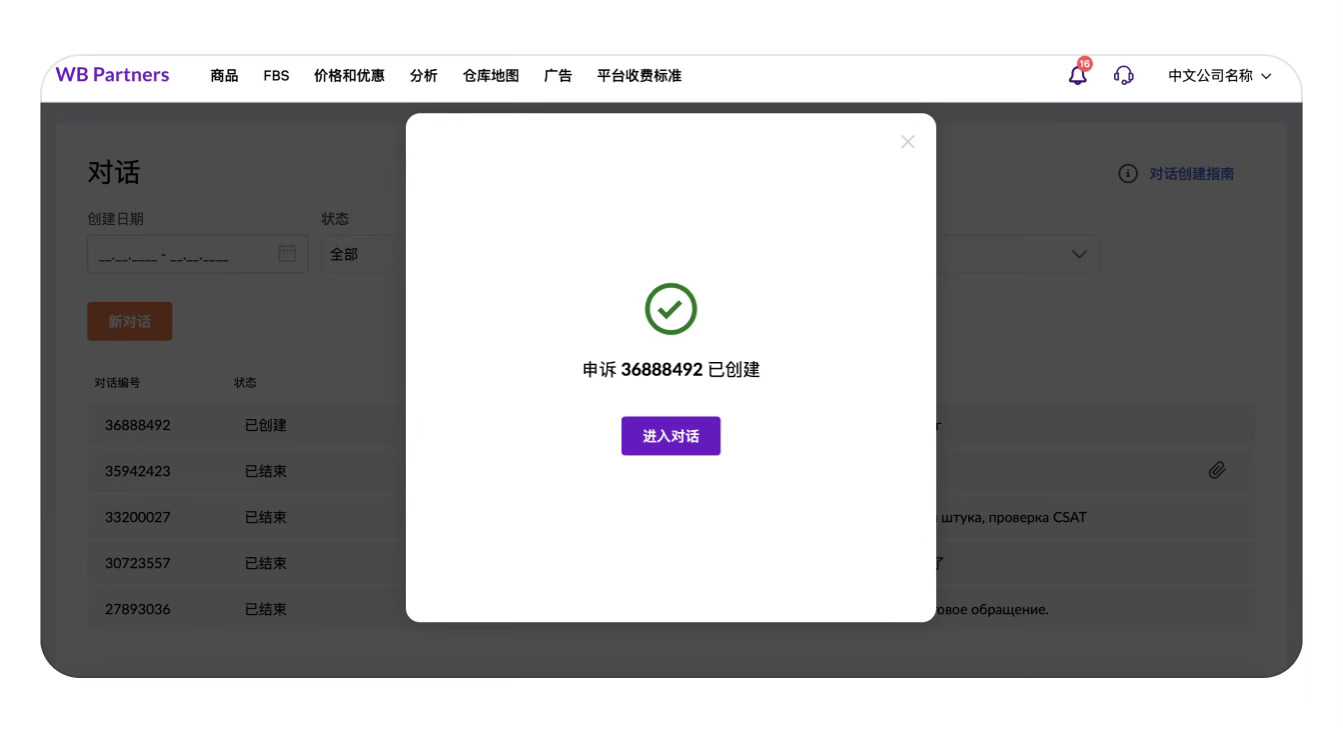
Task: Select conversation number 35942423
Action: click(138, 471)
